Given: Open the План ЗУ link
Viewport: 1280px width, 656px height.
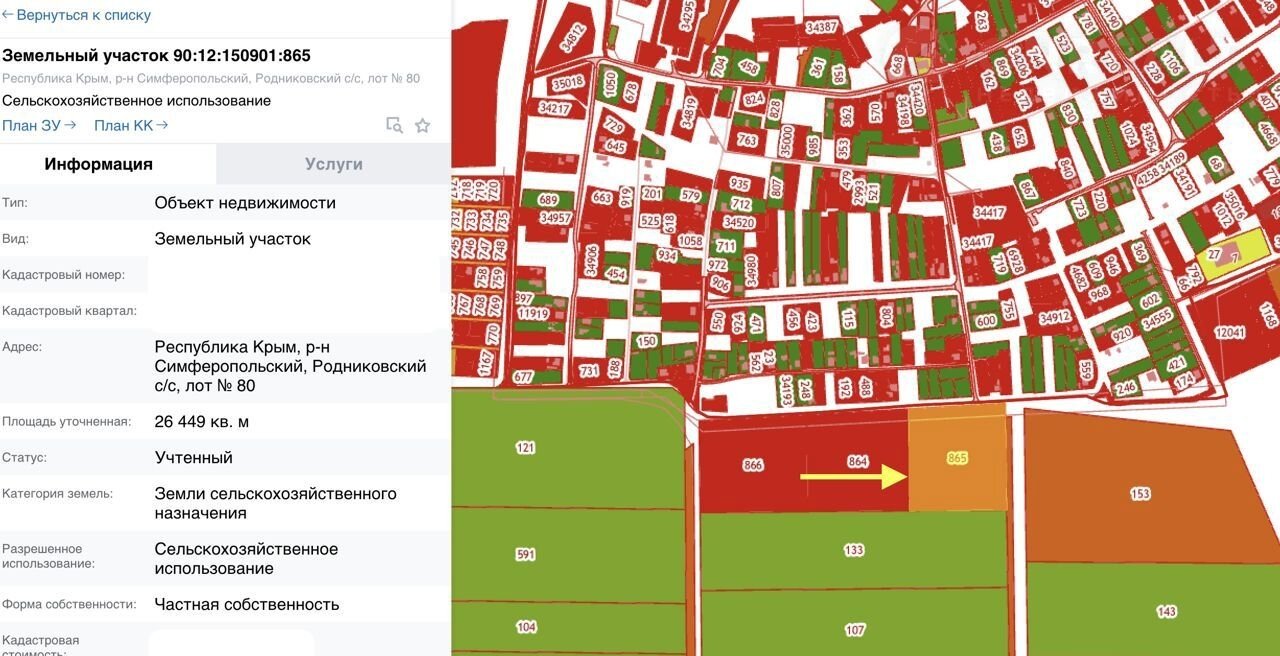Looking at the screenshot, I should [x=39, y=125].
